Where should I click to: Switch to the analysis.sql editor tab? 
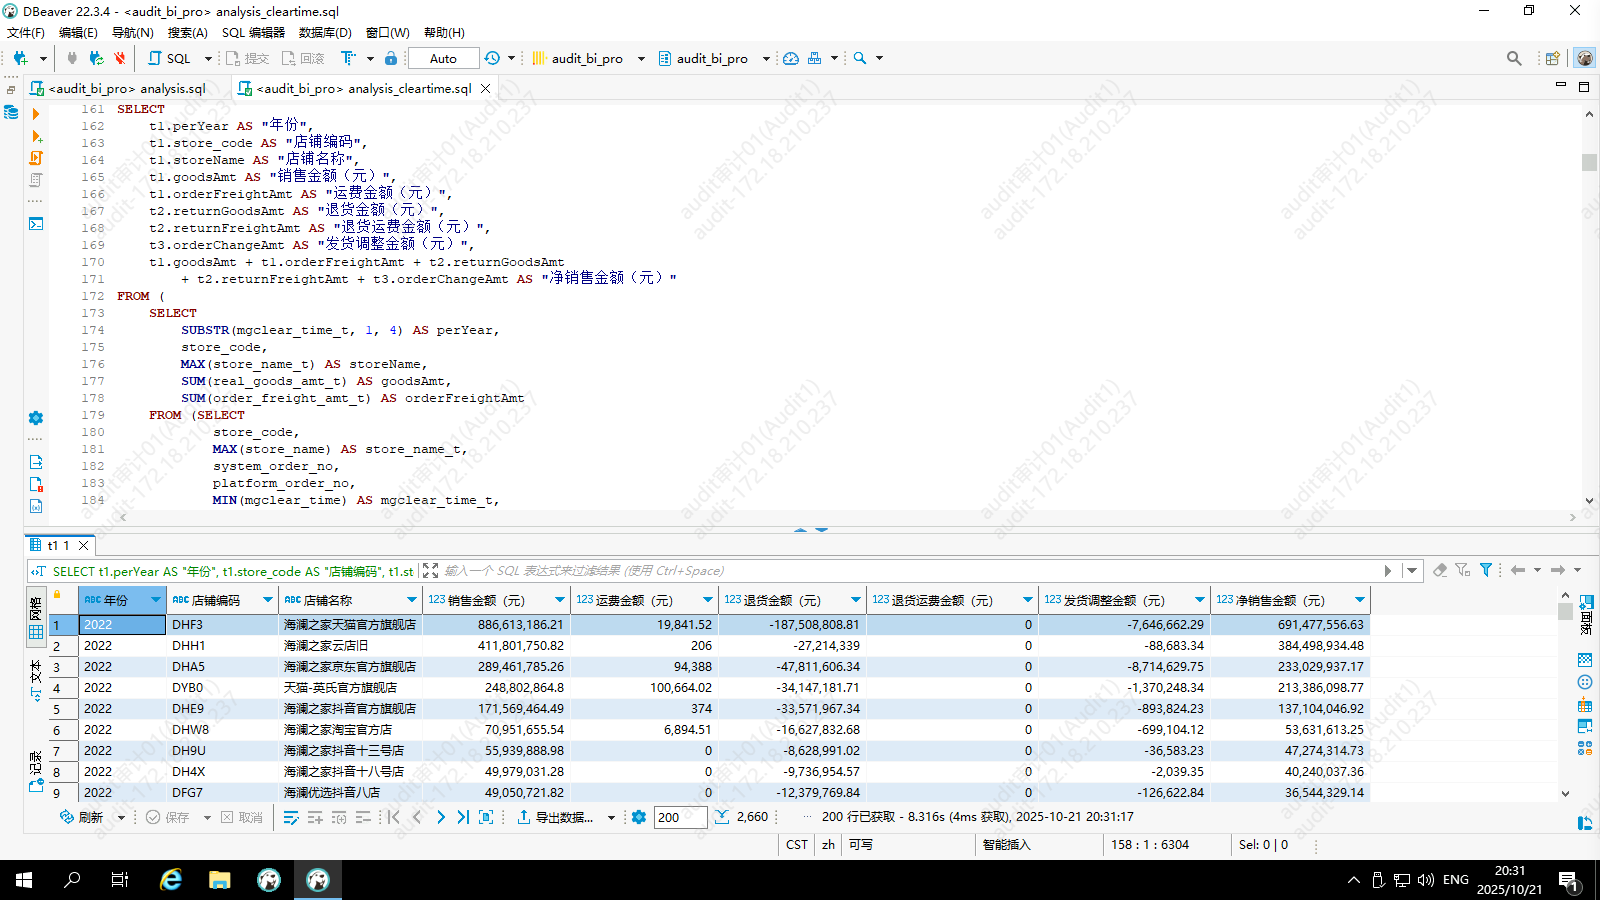click(127, 88)
